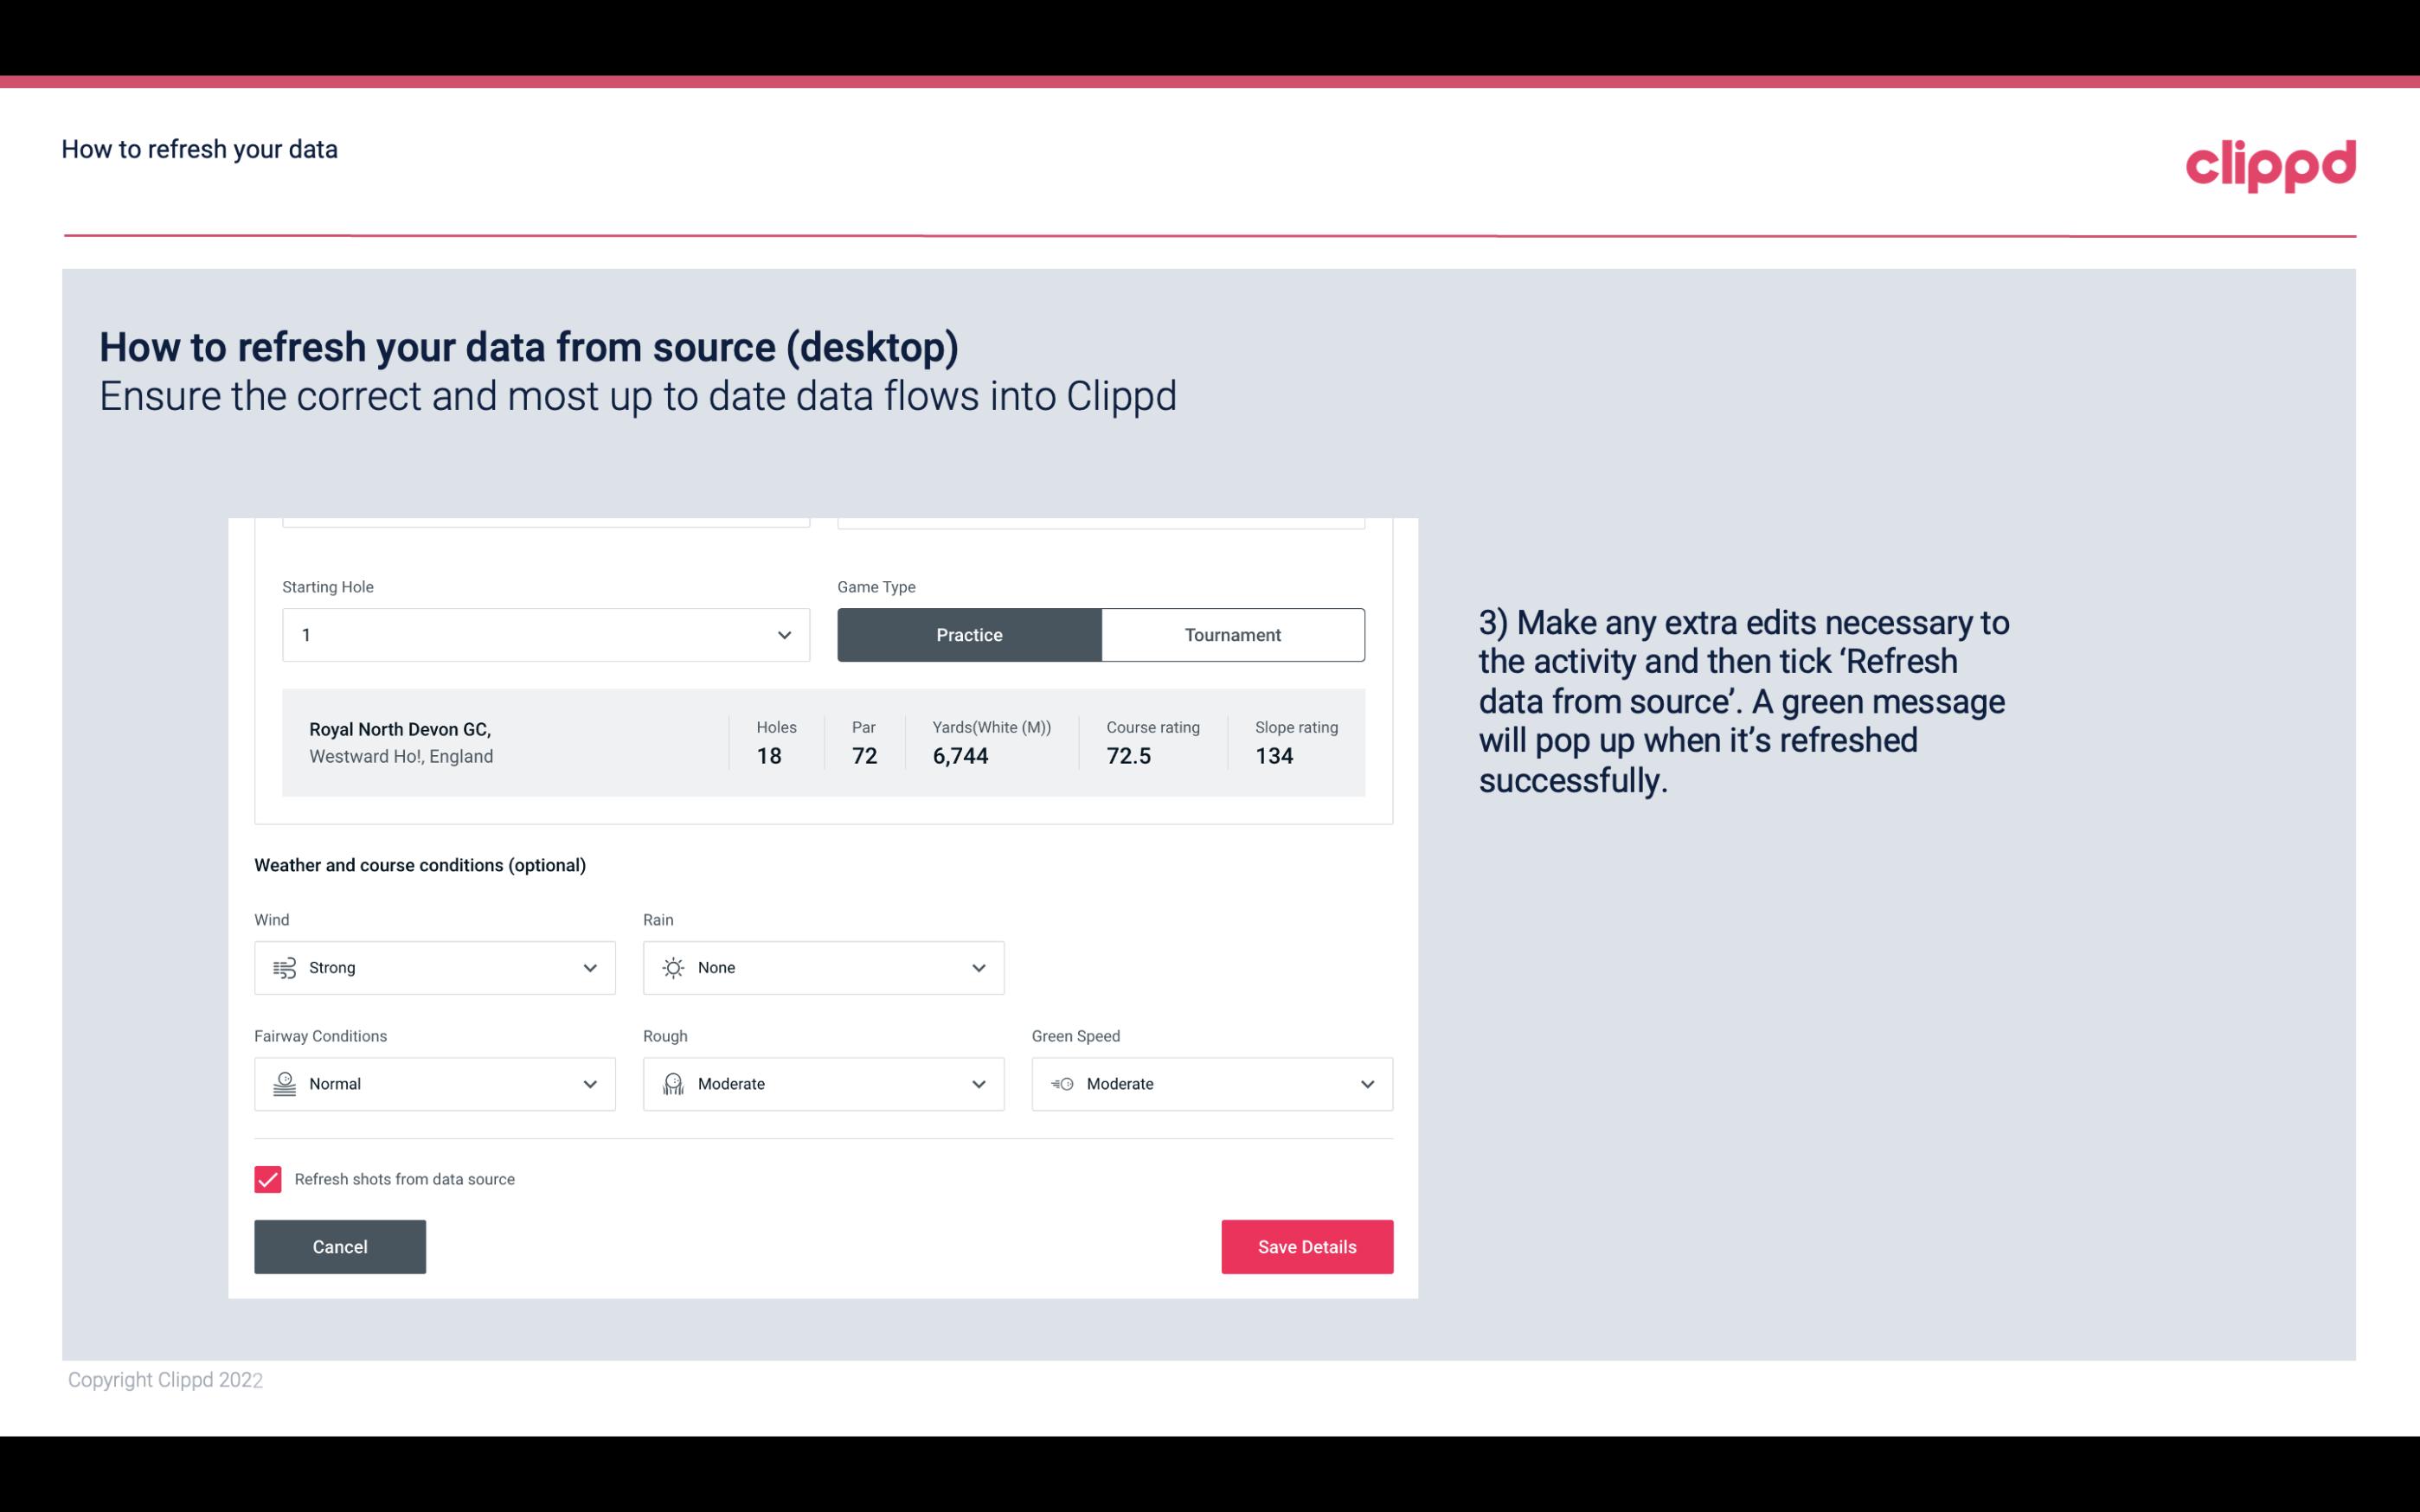This screenshot has width=2420, height=1512.
Task: Click the Cancel button
Action: [340, 1246]
